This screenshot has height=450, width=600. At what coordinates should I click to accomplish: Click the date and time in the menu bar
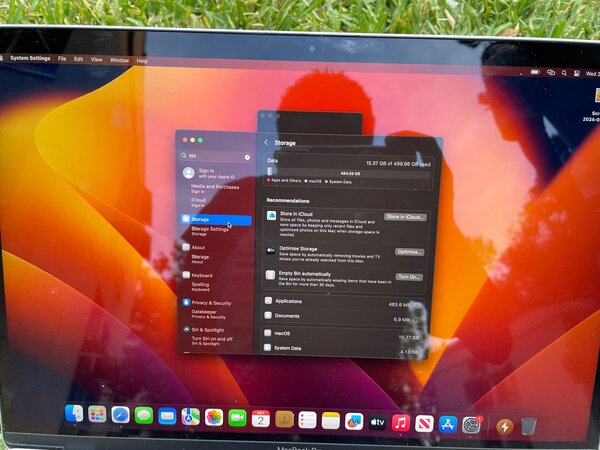pyautogui.click(x=592, y=73)
